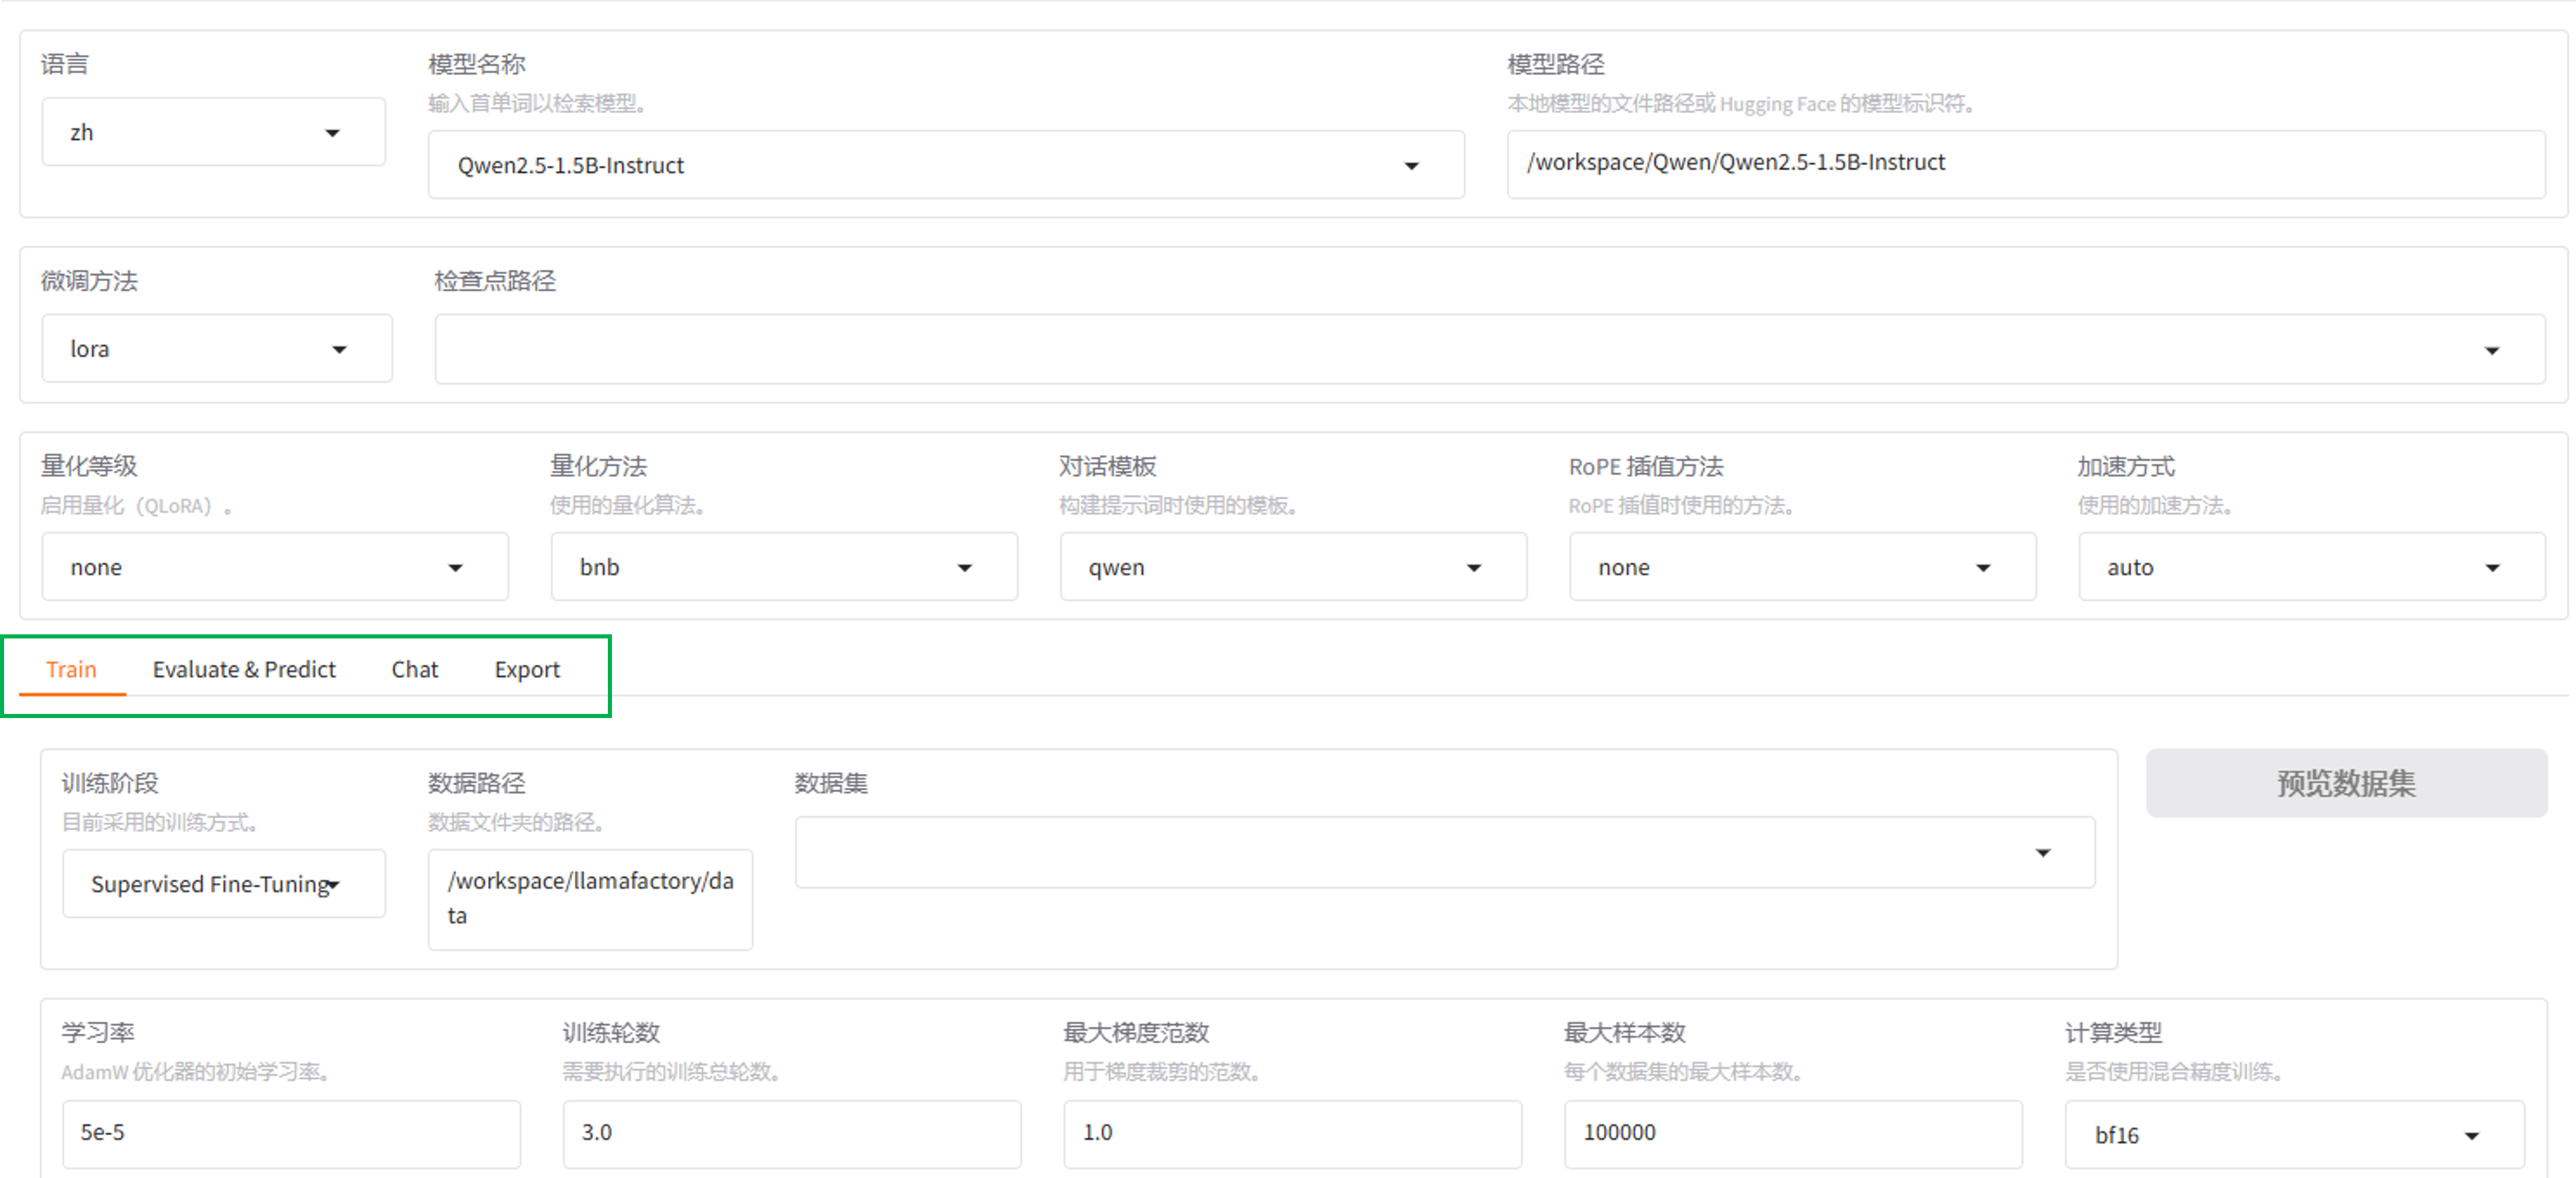Open the Chat tab
Screen dimensions: 2576x1178
[x=414, y=669]
